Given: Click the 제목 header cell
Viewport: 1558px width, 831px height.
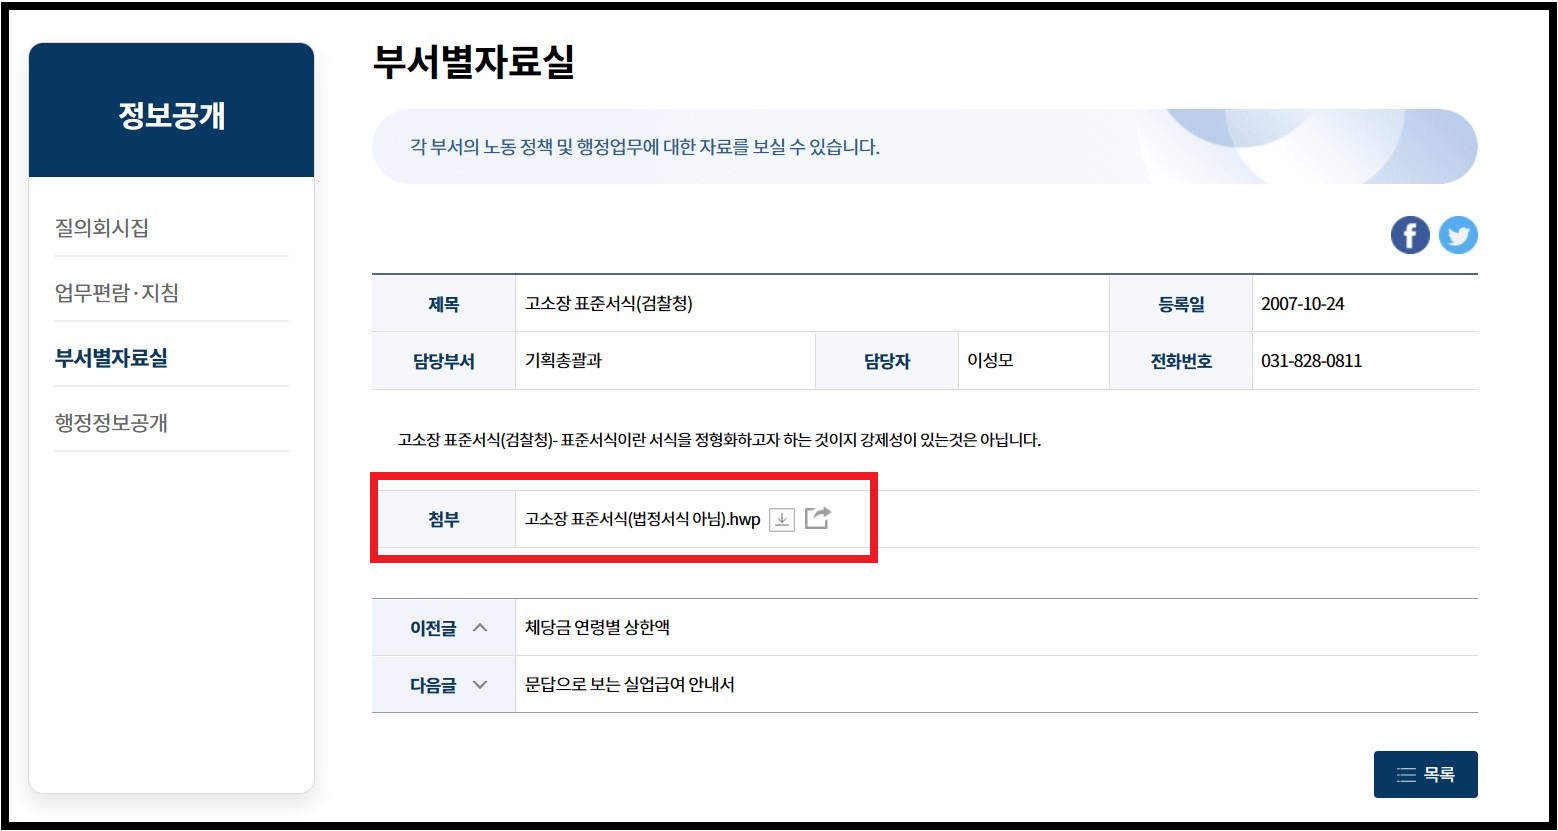Looking at the screenshot, I should [444, 304].
